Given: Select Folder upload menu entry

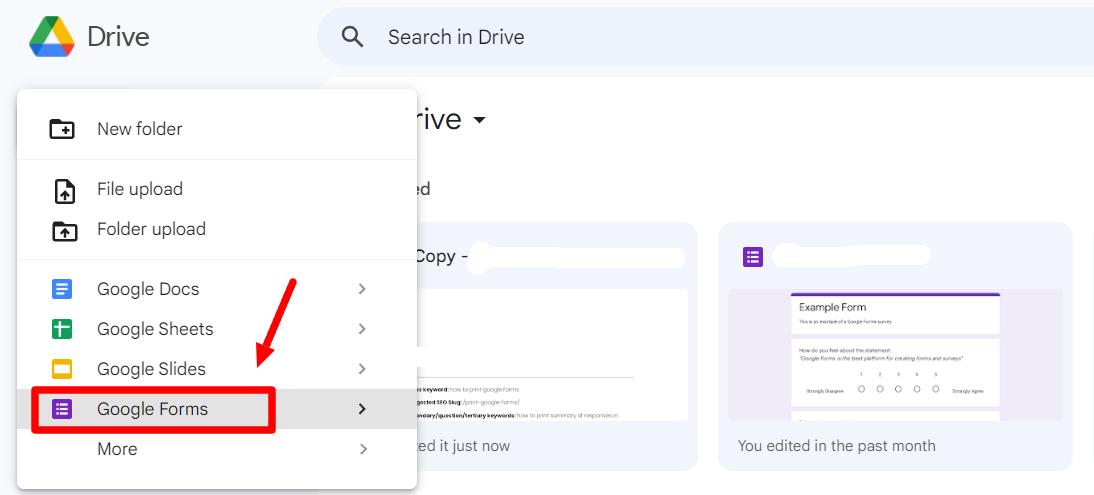Looking at the screenshot, I should (216, 229).
